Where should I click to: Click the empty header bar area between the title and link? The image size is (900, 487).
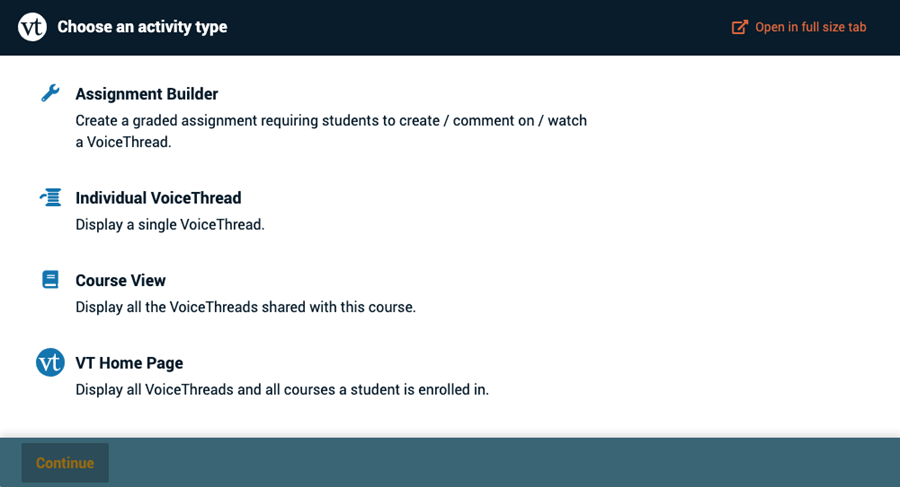pyautogui.click(x=480, y=27)
